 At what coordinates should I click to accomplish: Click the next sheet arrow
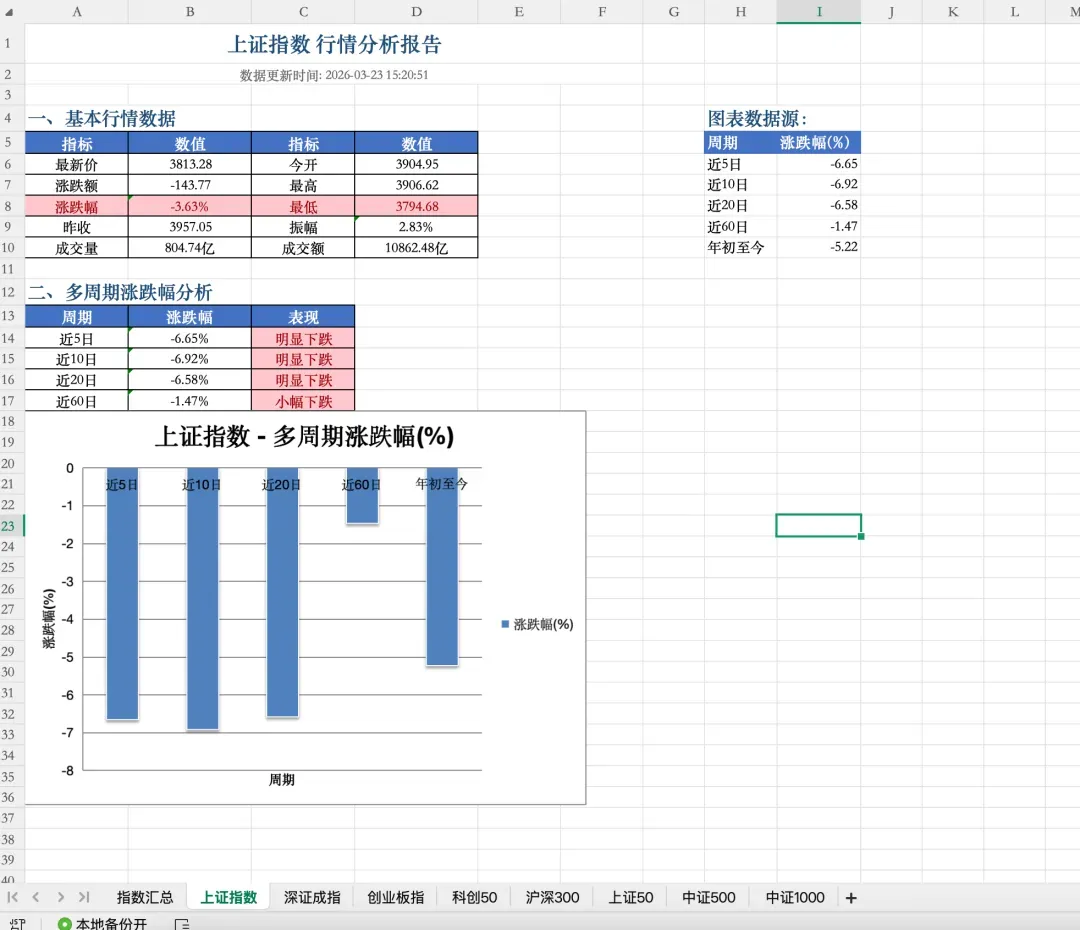point(60,897)
